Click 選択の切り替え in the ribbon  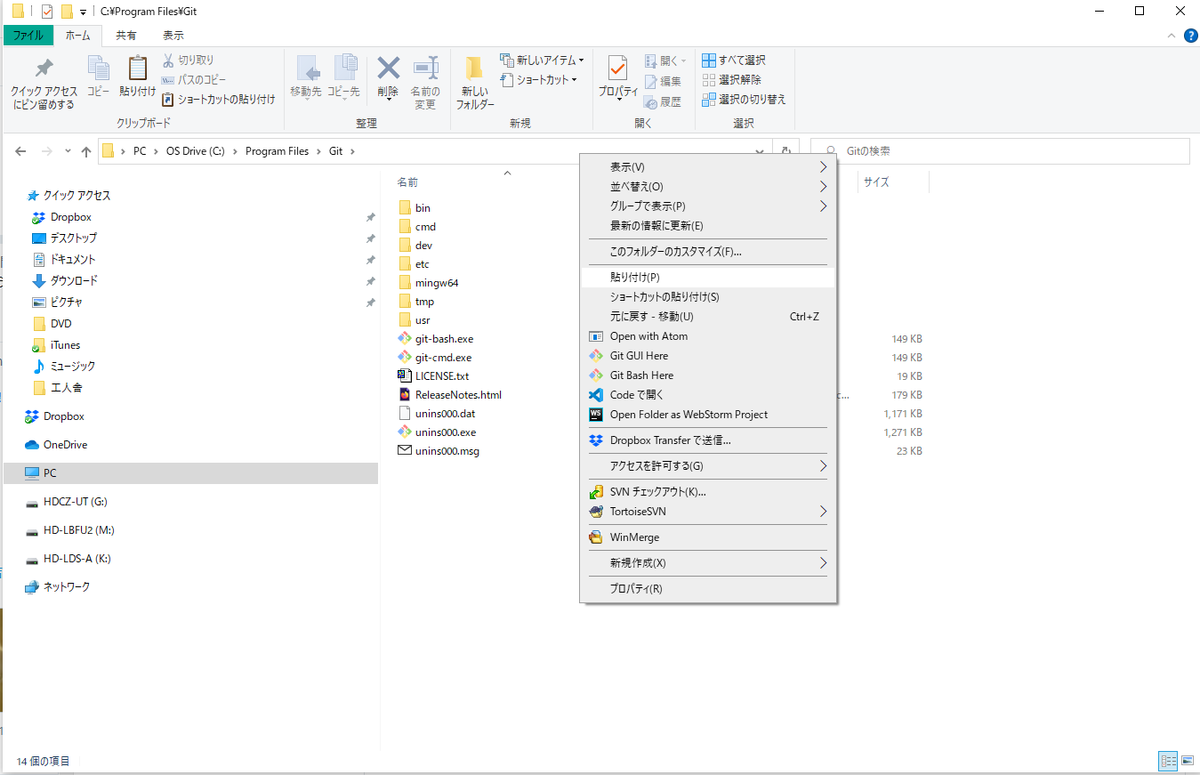pyautogui.click(x=743, y=99)
